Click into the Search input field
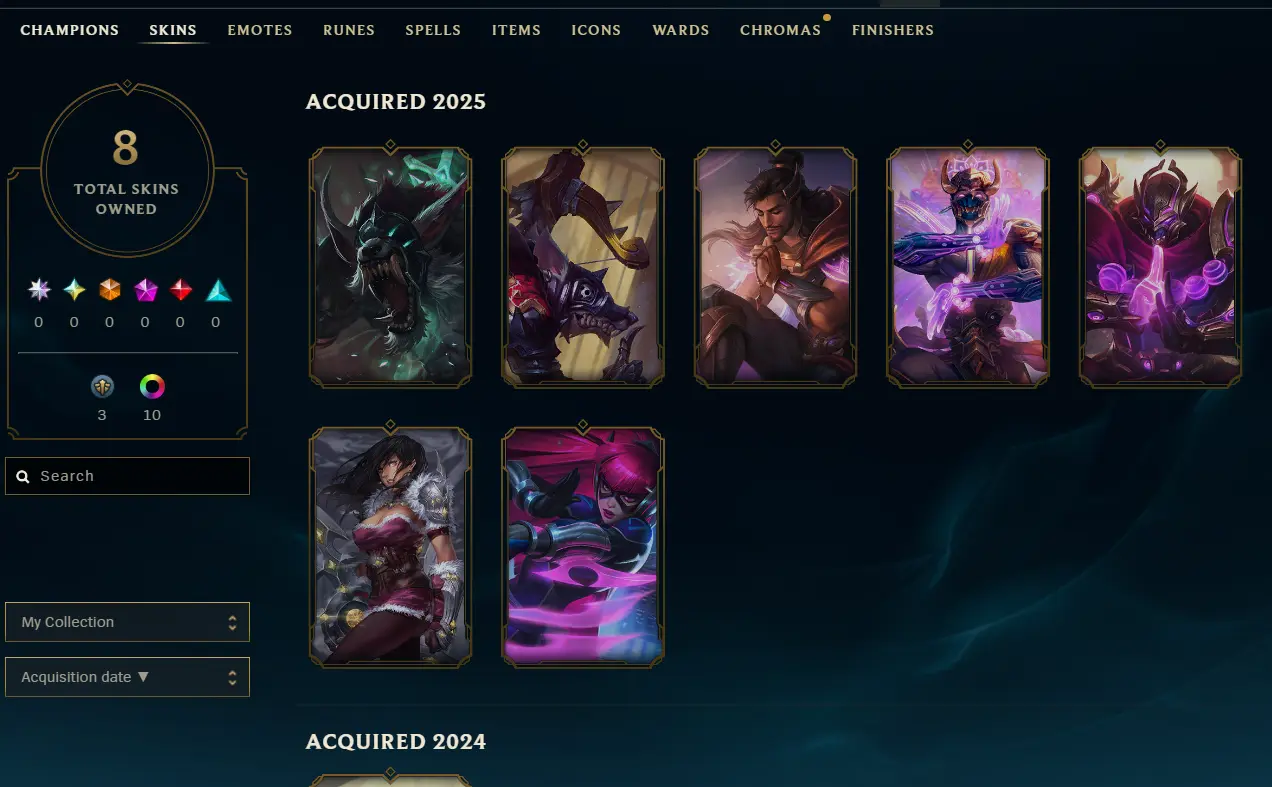Image resolution: width=1272 pixels, height=787 pixels. point(127,476)
